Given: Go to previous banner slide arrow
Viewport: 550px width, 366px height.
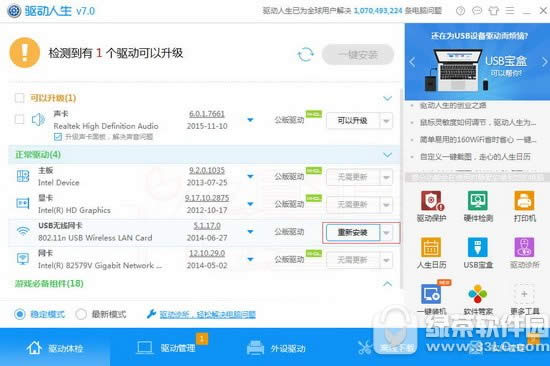Looking at the screenshot, I should [412, 62].
